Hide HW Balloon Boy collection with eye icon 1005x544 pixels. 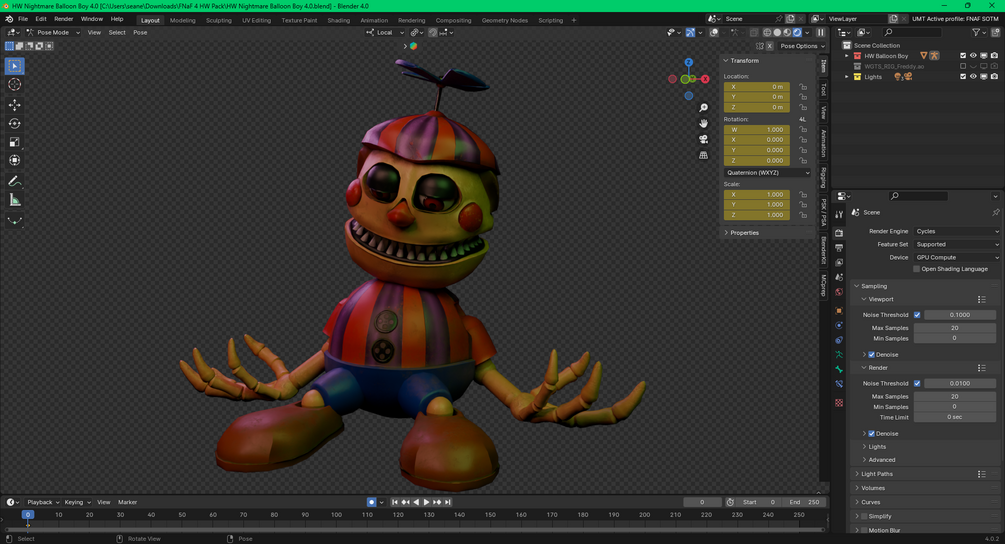tap(973, 56)
